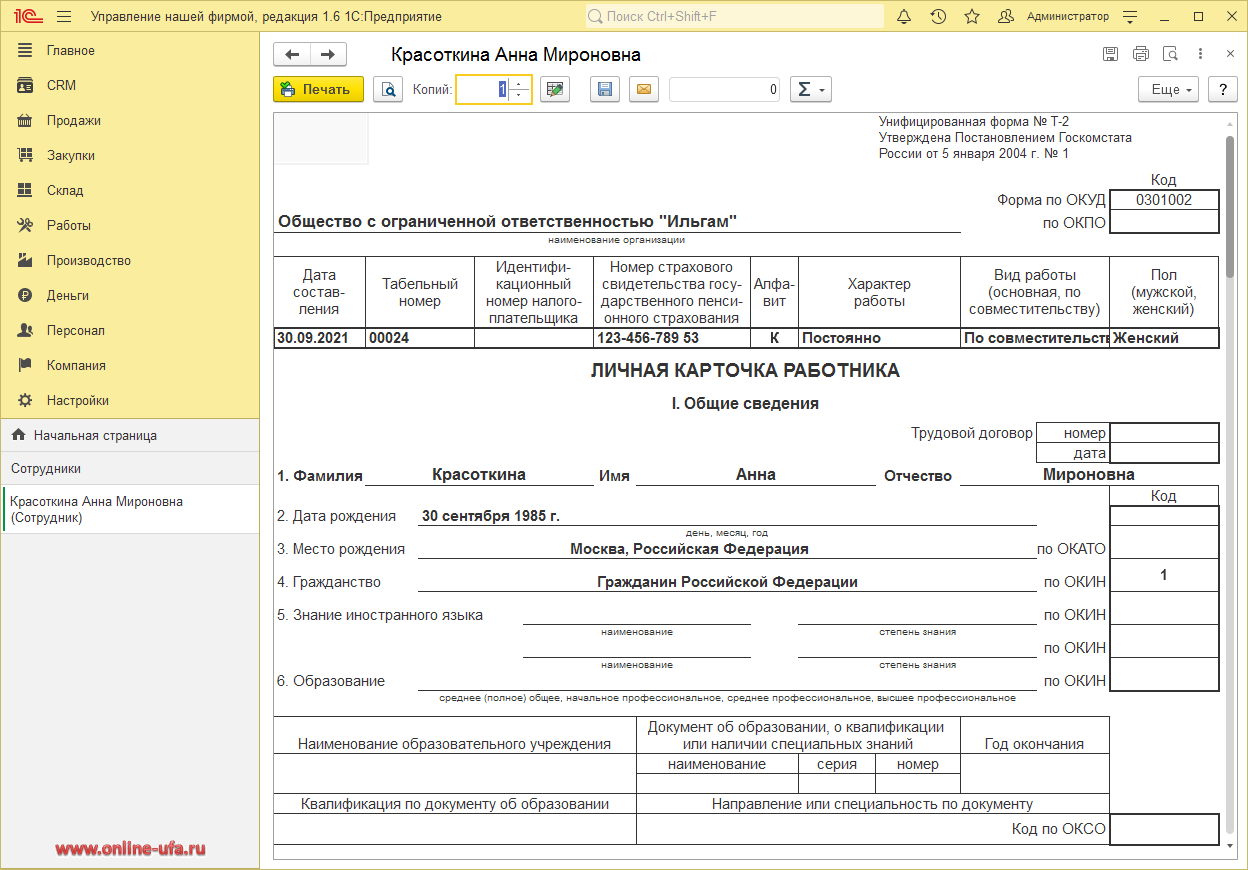Select Москва, Российская Федерация text

(689, 549)
